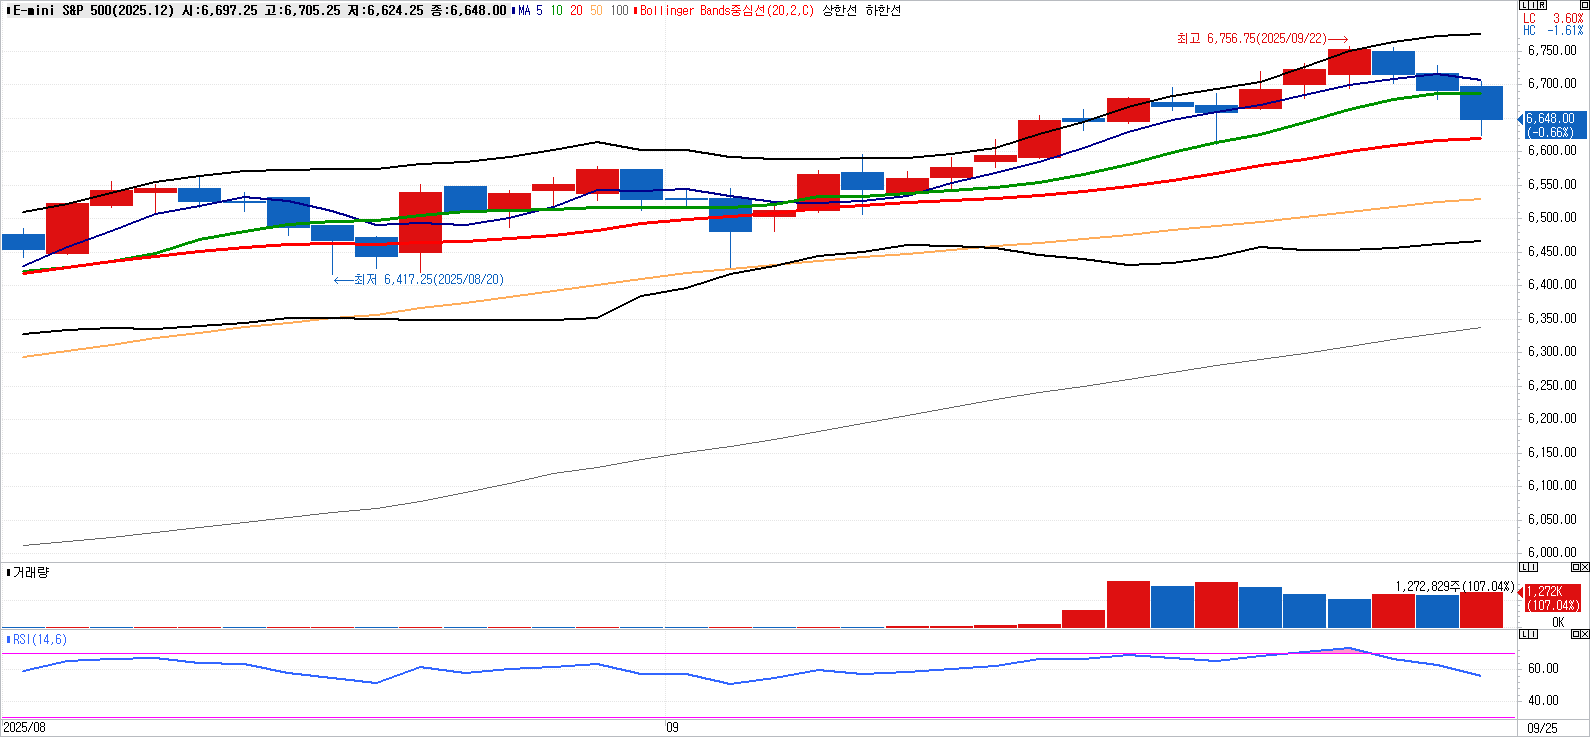Click the I button on the RSI panel
This screenshot has width=1590, height=737.
pos(1533,634)
